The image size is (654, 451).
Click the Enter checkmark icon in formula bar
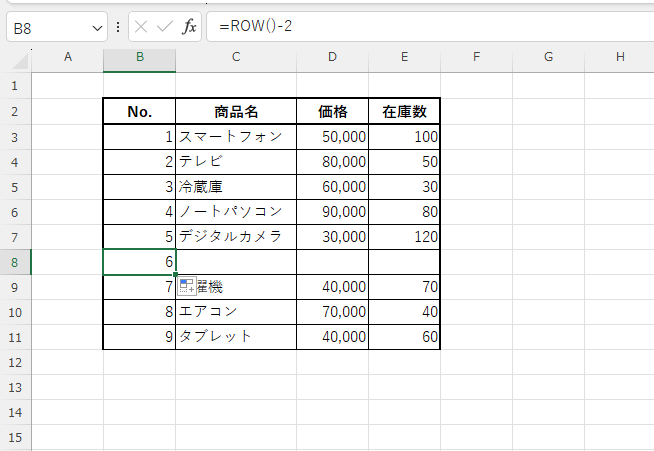[x=165, y=27]
